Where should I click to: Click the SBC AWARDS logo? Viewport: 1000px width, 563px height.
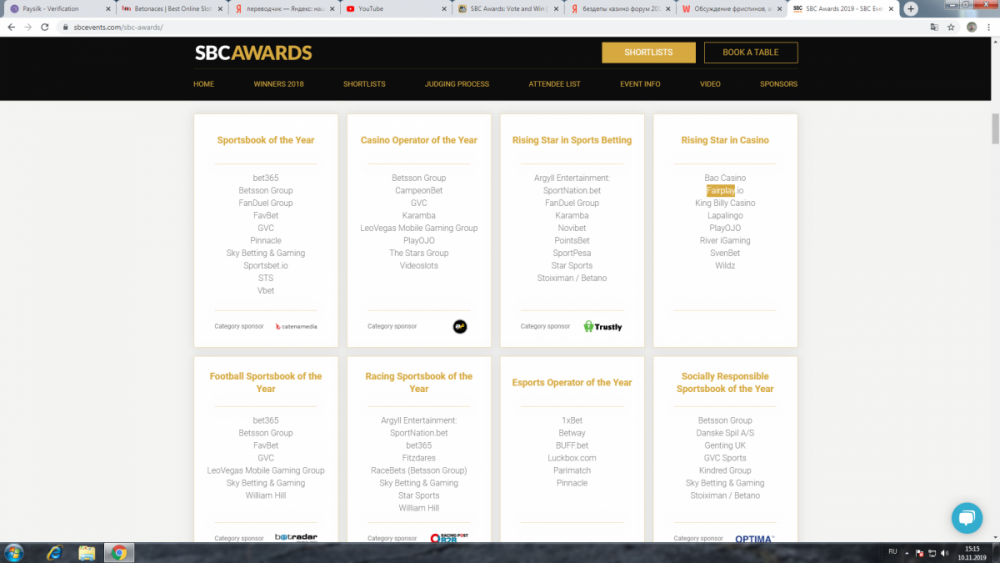pos(253,52)
